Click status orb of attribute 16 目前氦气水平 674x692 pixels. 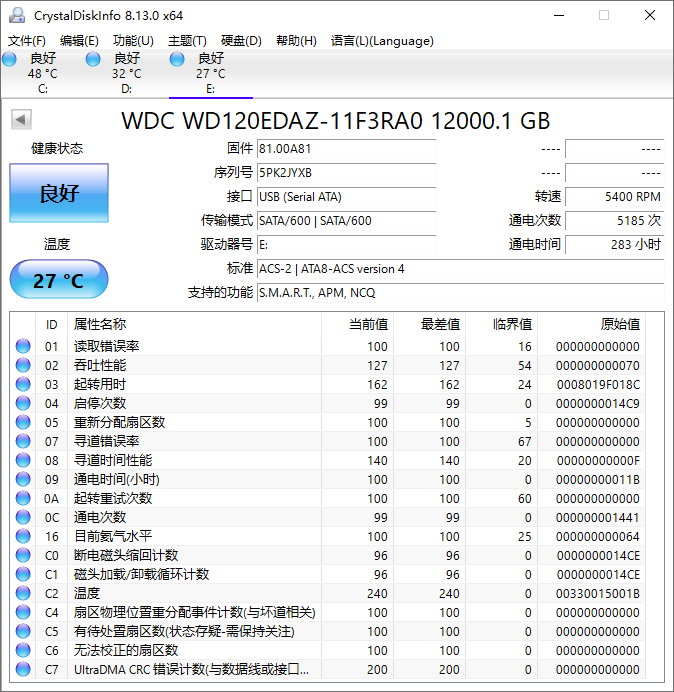[x=23, y=536]
